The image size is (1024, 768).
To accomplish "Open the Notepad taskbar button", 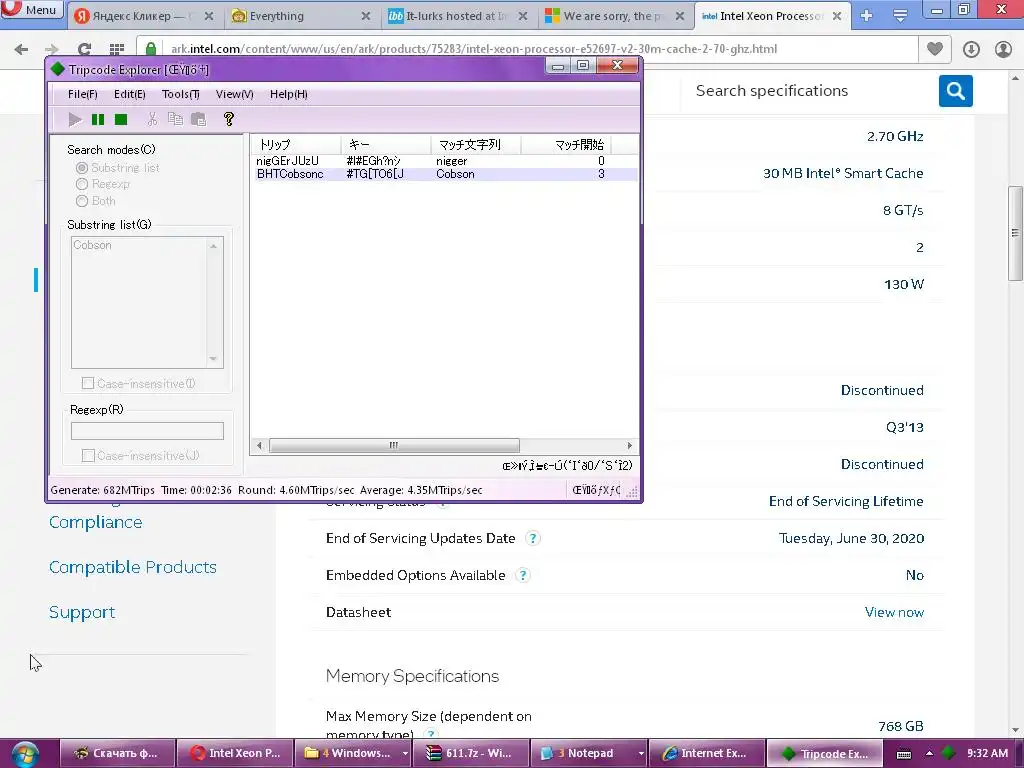I will click(588, 753).
